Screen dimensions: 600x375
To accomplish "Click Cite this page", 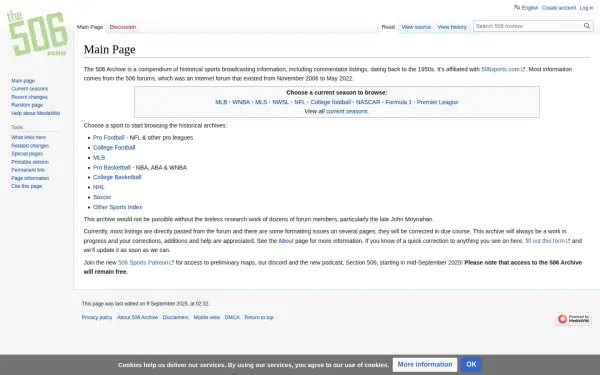I will [26, 186].
